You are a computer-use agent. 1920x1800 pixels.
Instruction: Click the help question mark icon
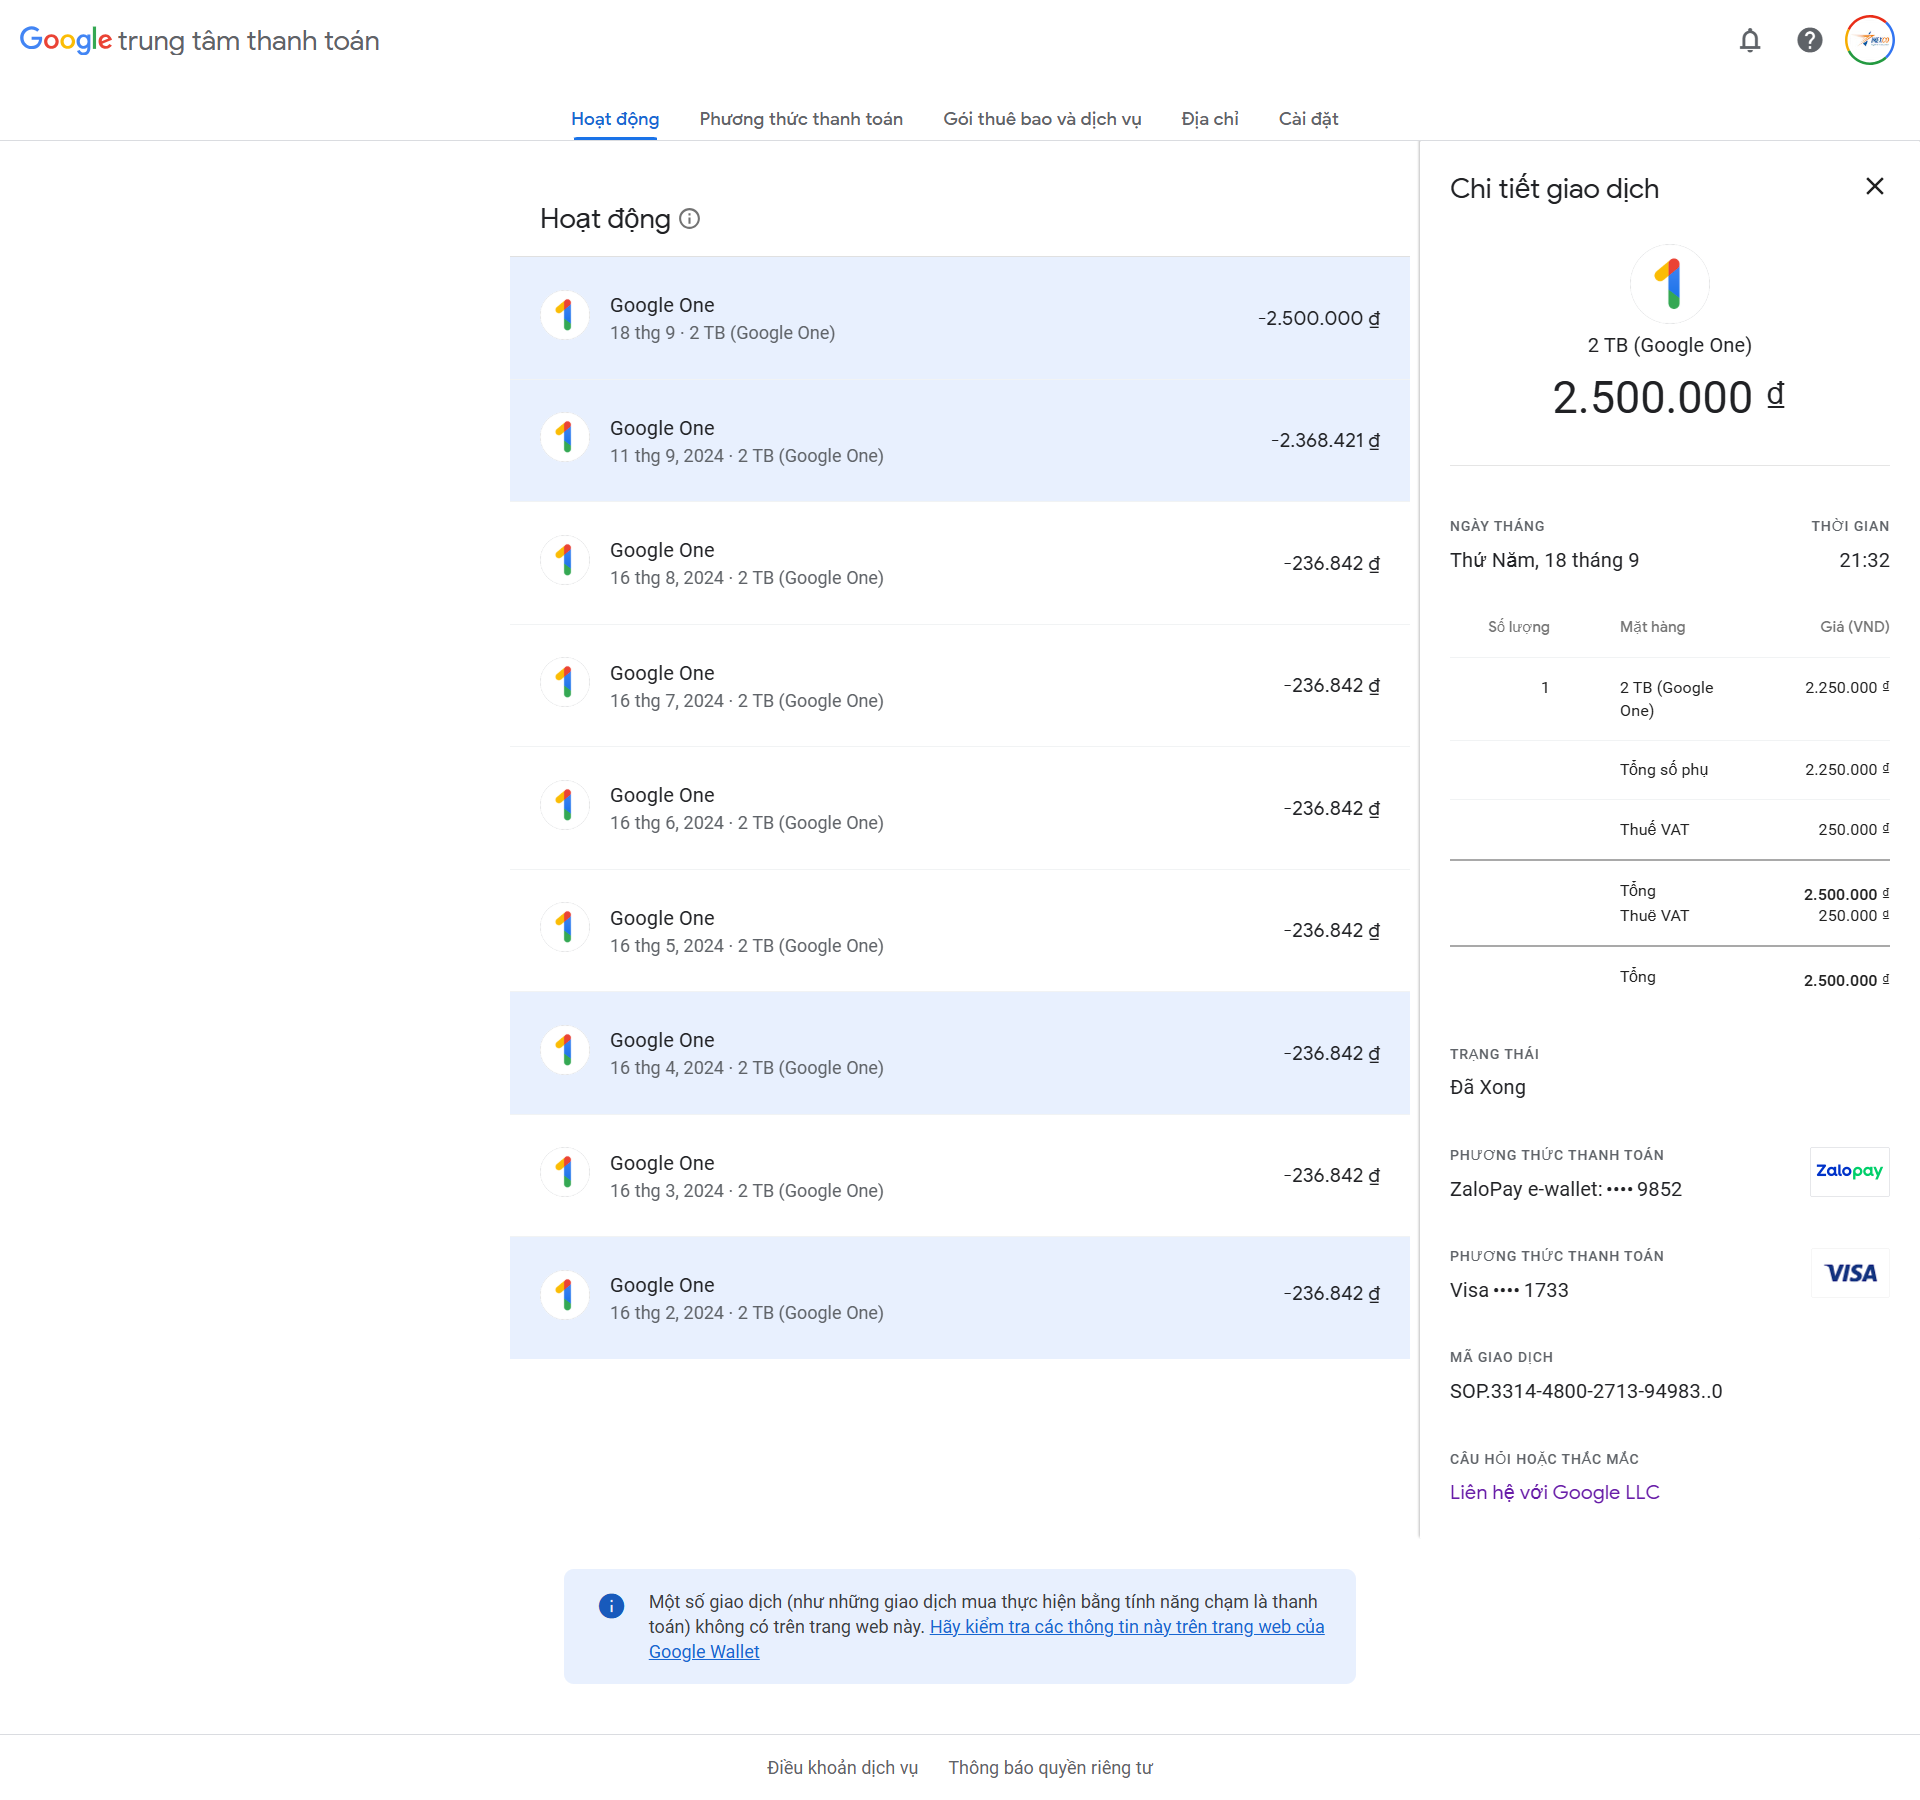1809,40
